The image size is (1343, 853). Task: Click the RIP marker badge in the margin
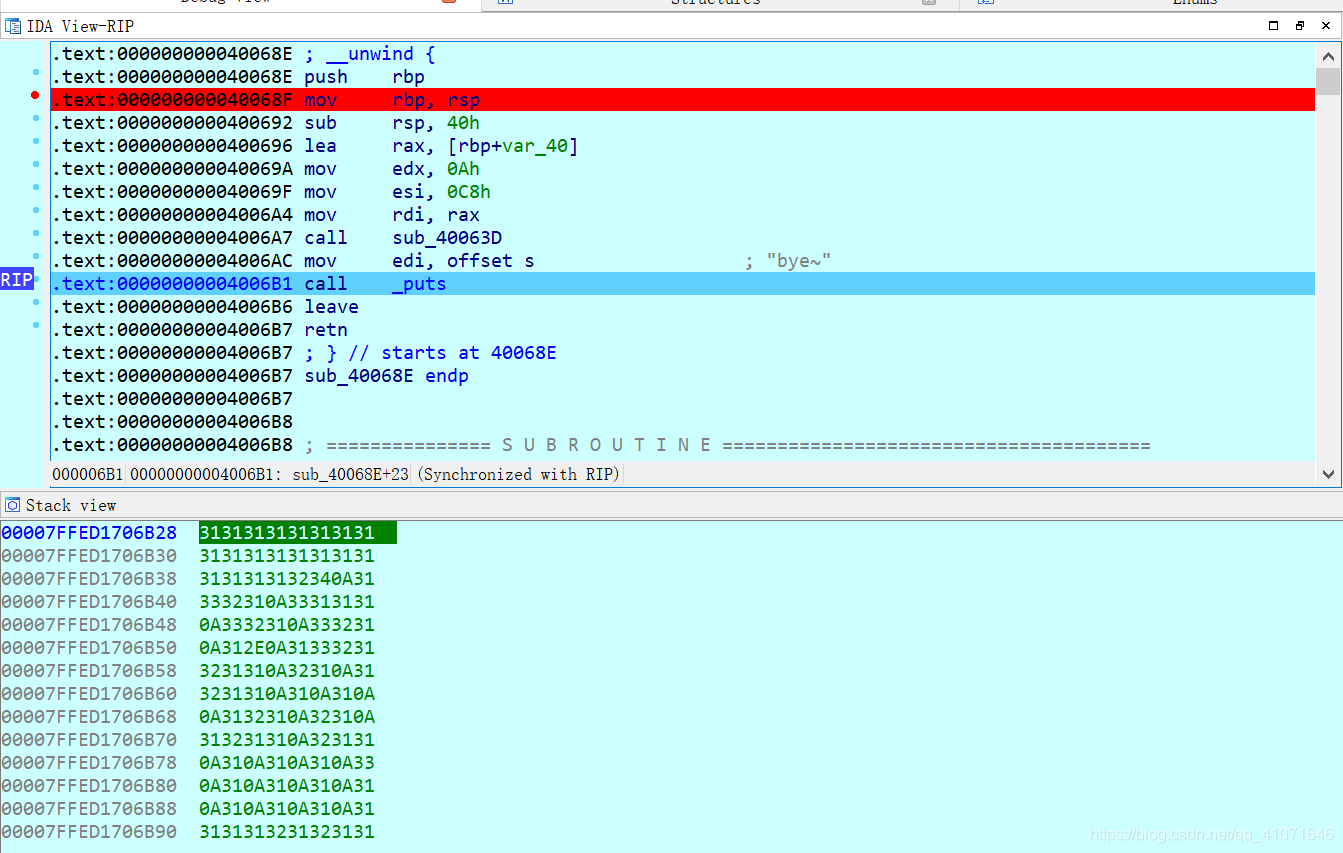click(x=17, y=278)
